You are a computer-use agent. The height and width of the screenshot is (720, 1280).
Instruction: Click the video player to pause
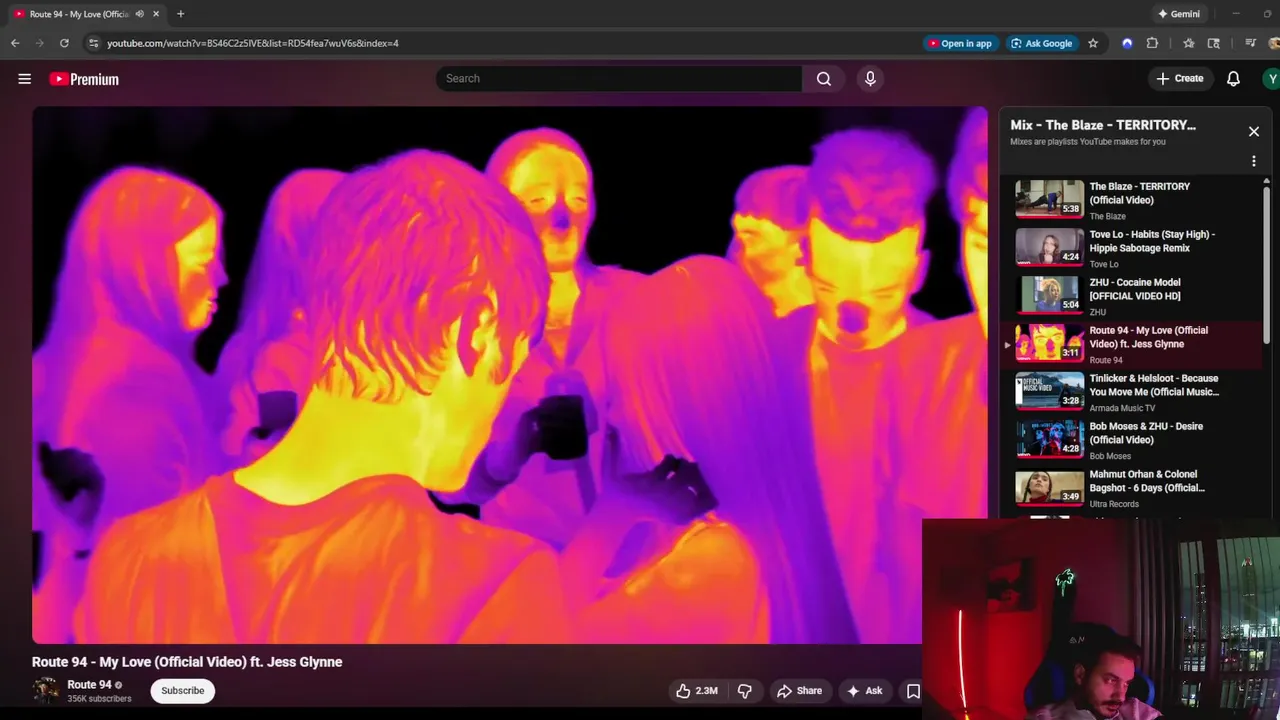point(510,375)
